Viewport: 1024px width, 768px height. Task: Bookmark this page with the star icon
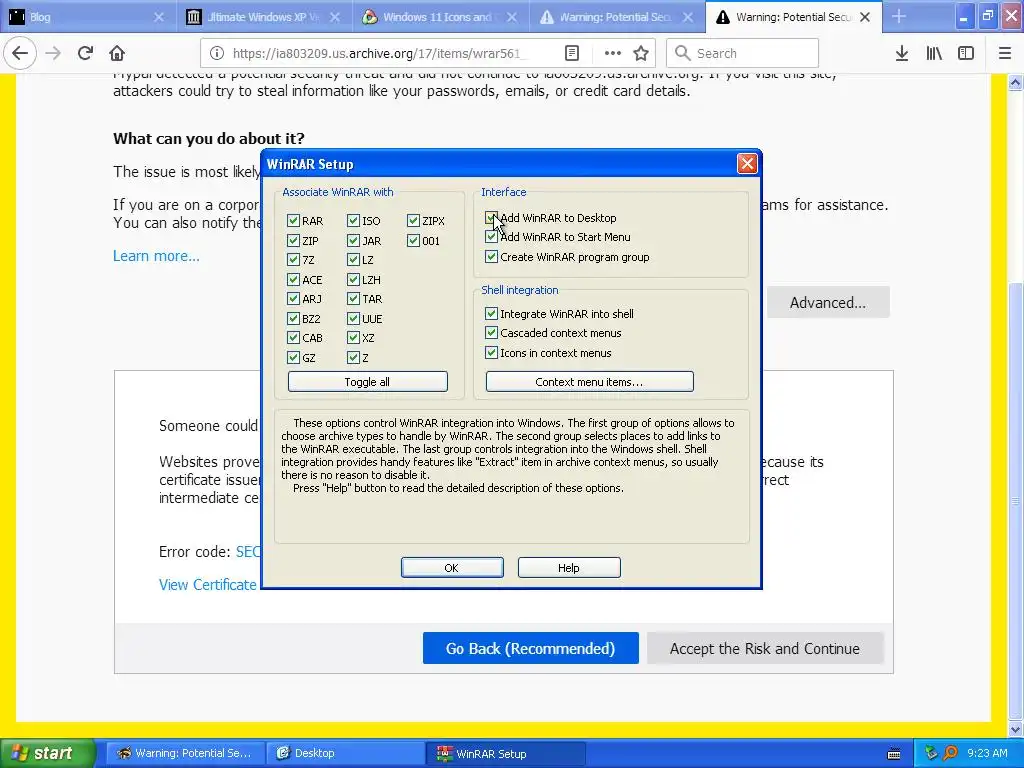pyautogui.click(x=641, y=53)
